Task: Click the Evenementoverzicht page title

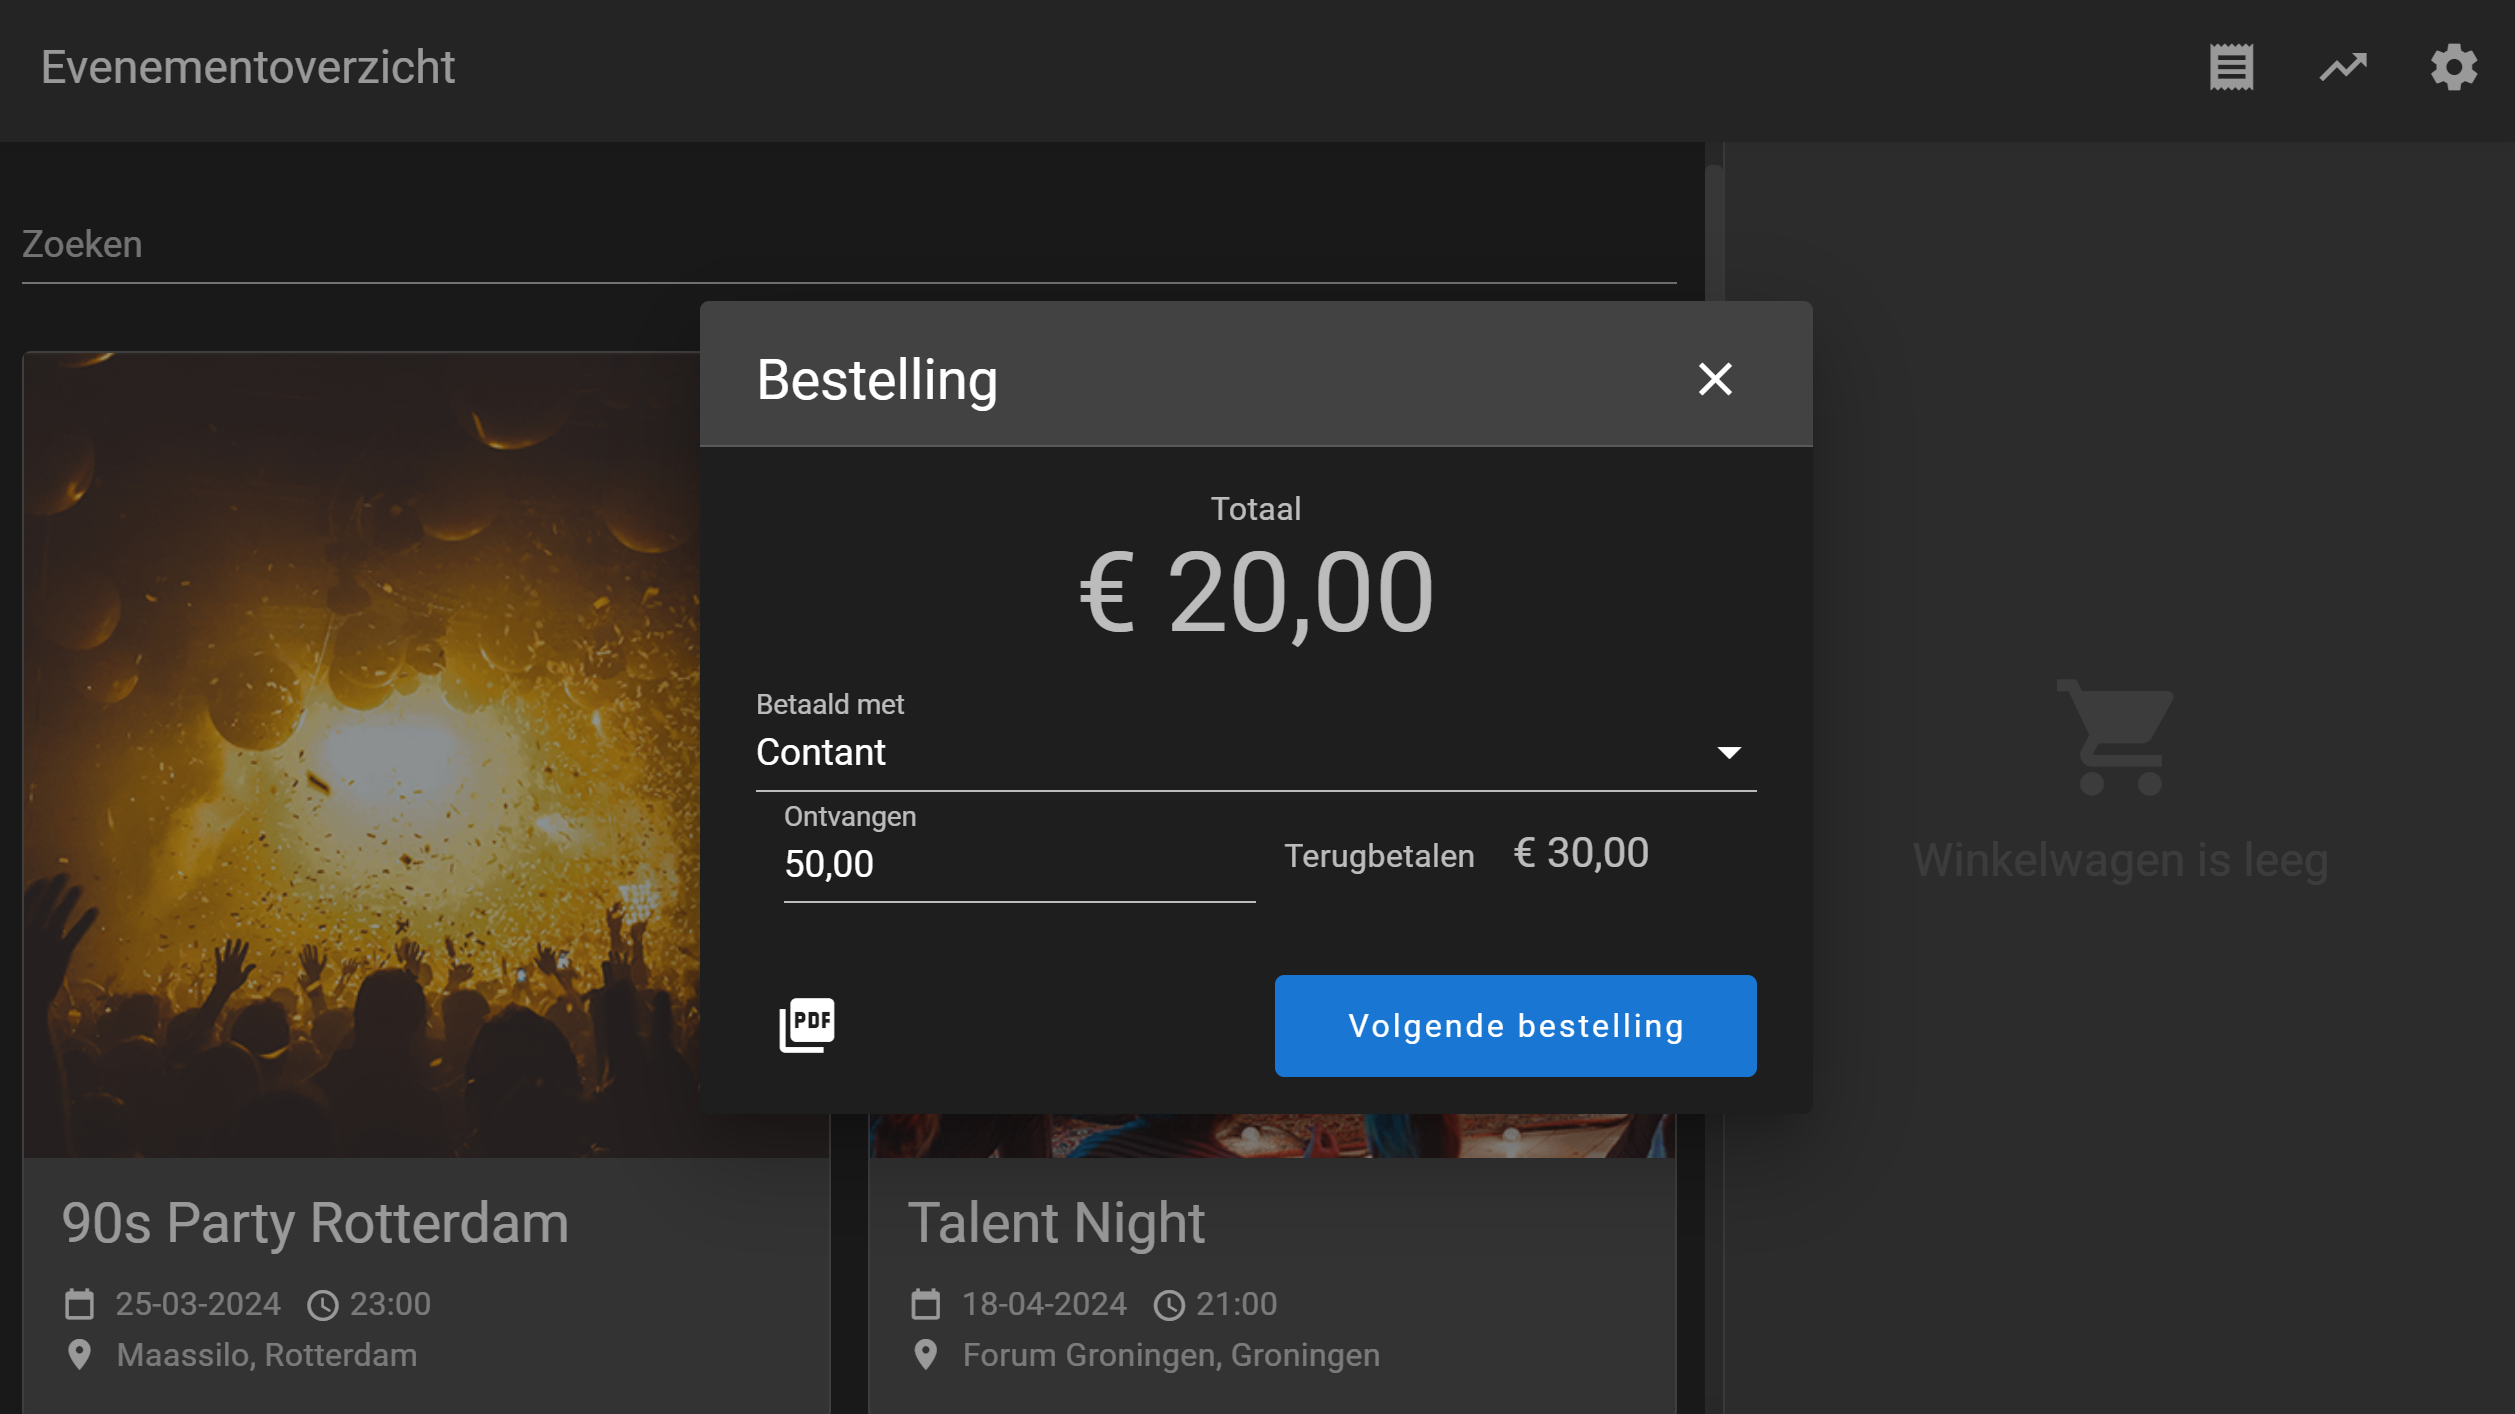Action: point(248,68)
